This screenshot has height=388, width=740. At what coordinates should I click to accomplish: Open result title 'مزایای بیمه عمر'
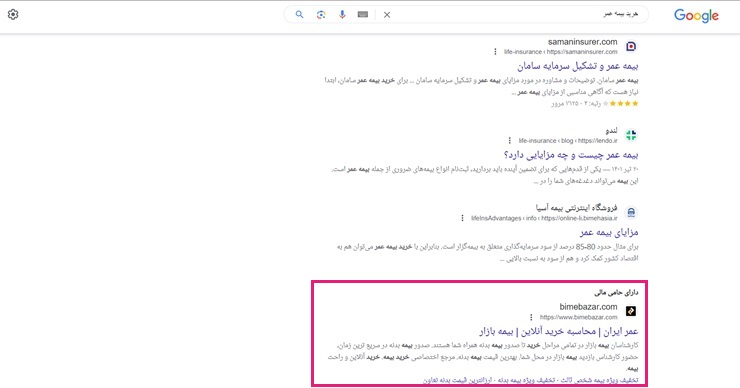[x=609, y=232]
